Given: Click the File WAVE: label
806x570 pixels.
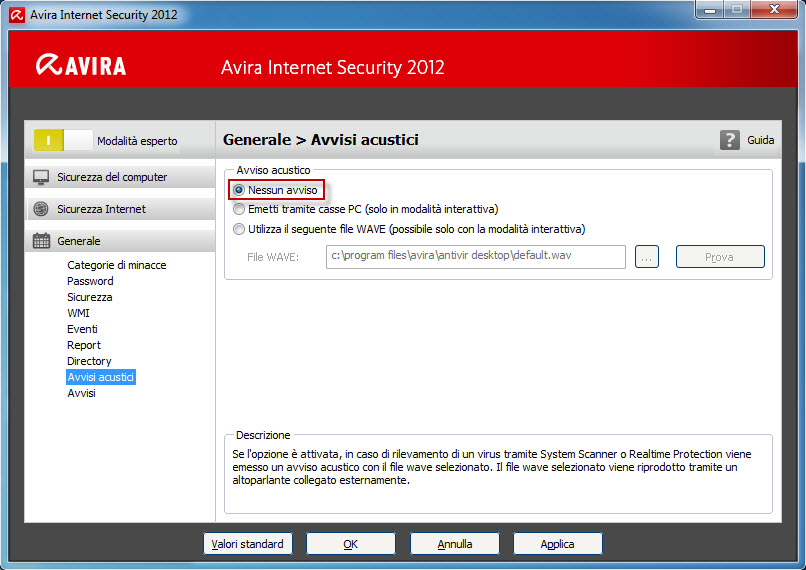Looking at the screenshot, I should click(272, 257).
